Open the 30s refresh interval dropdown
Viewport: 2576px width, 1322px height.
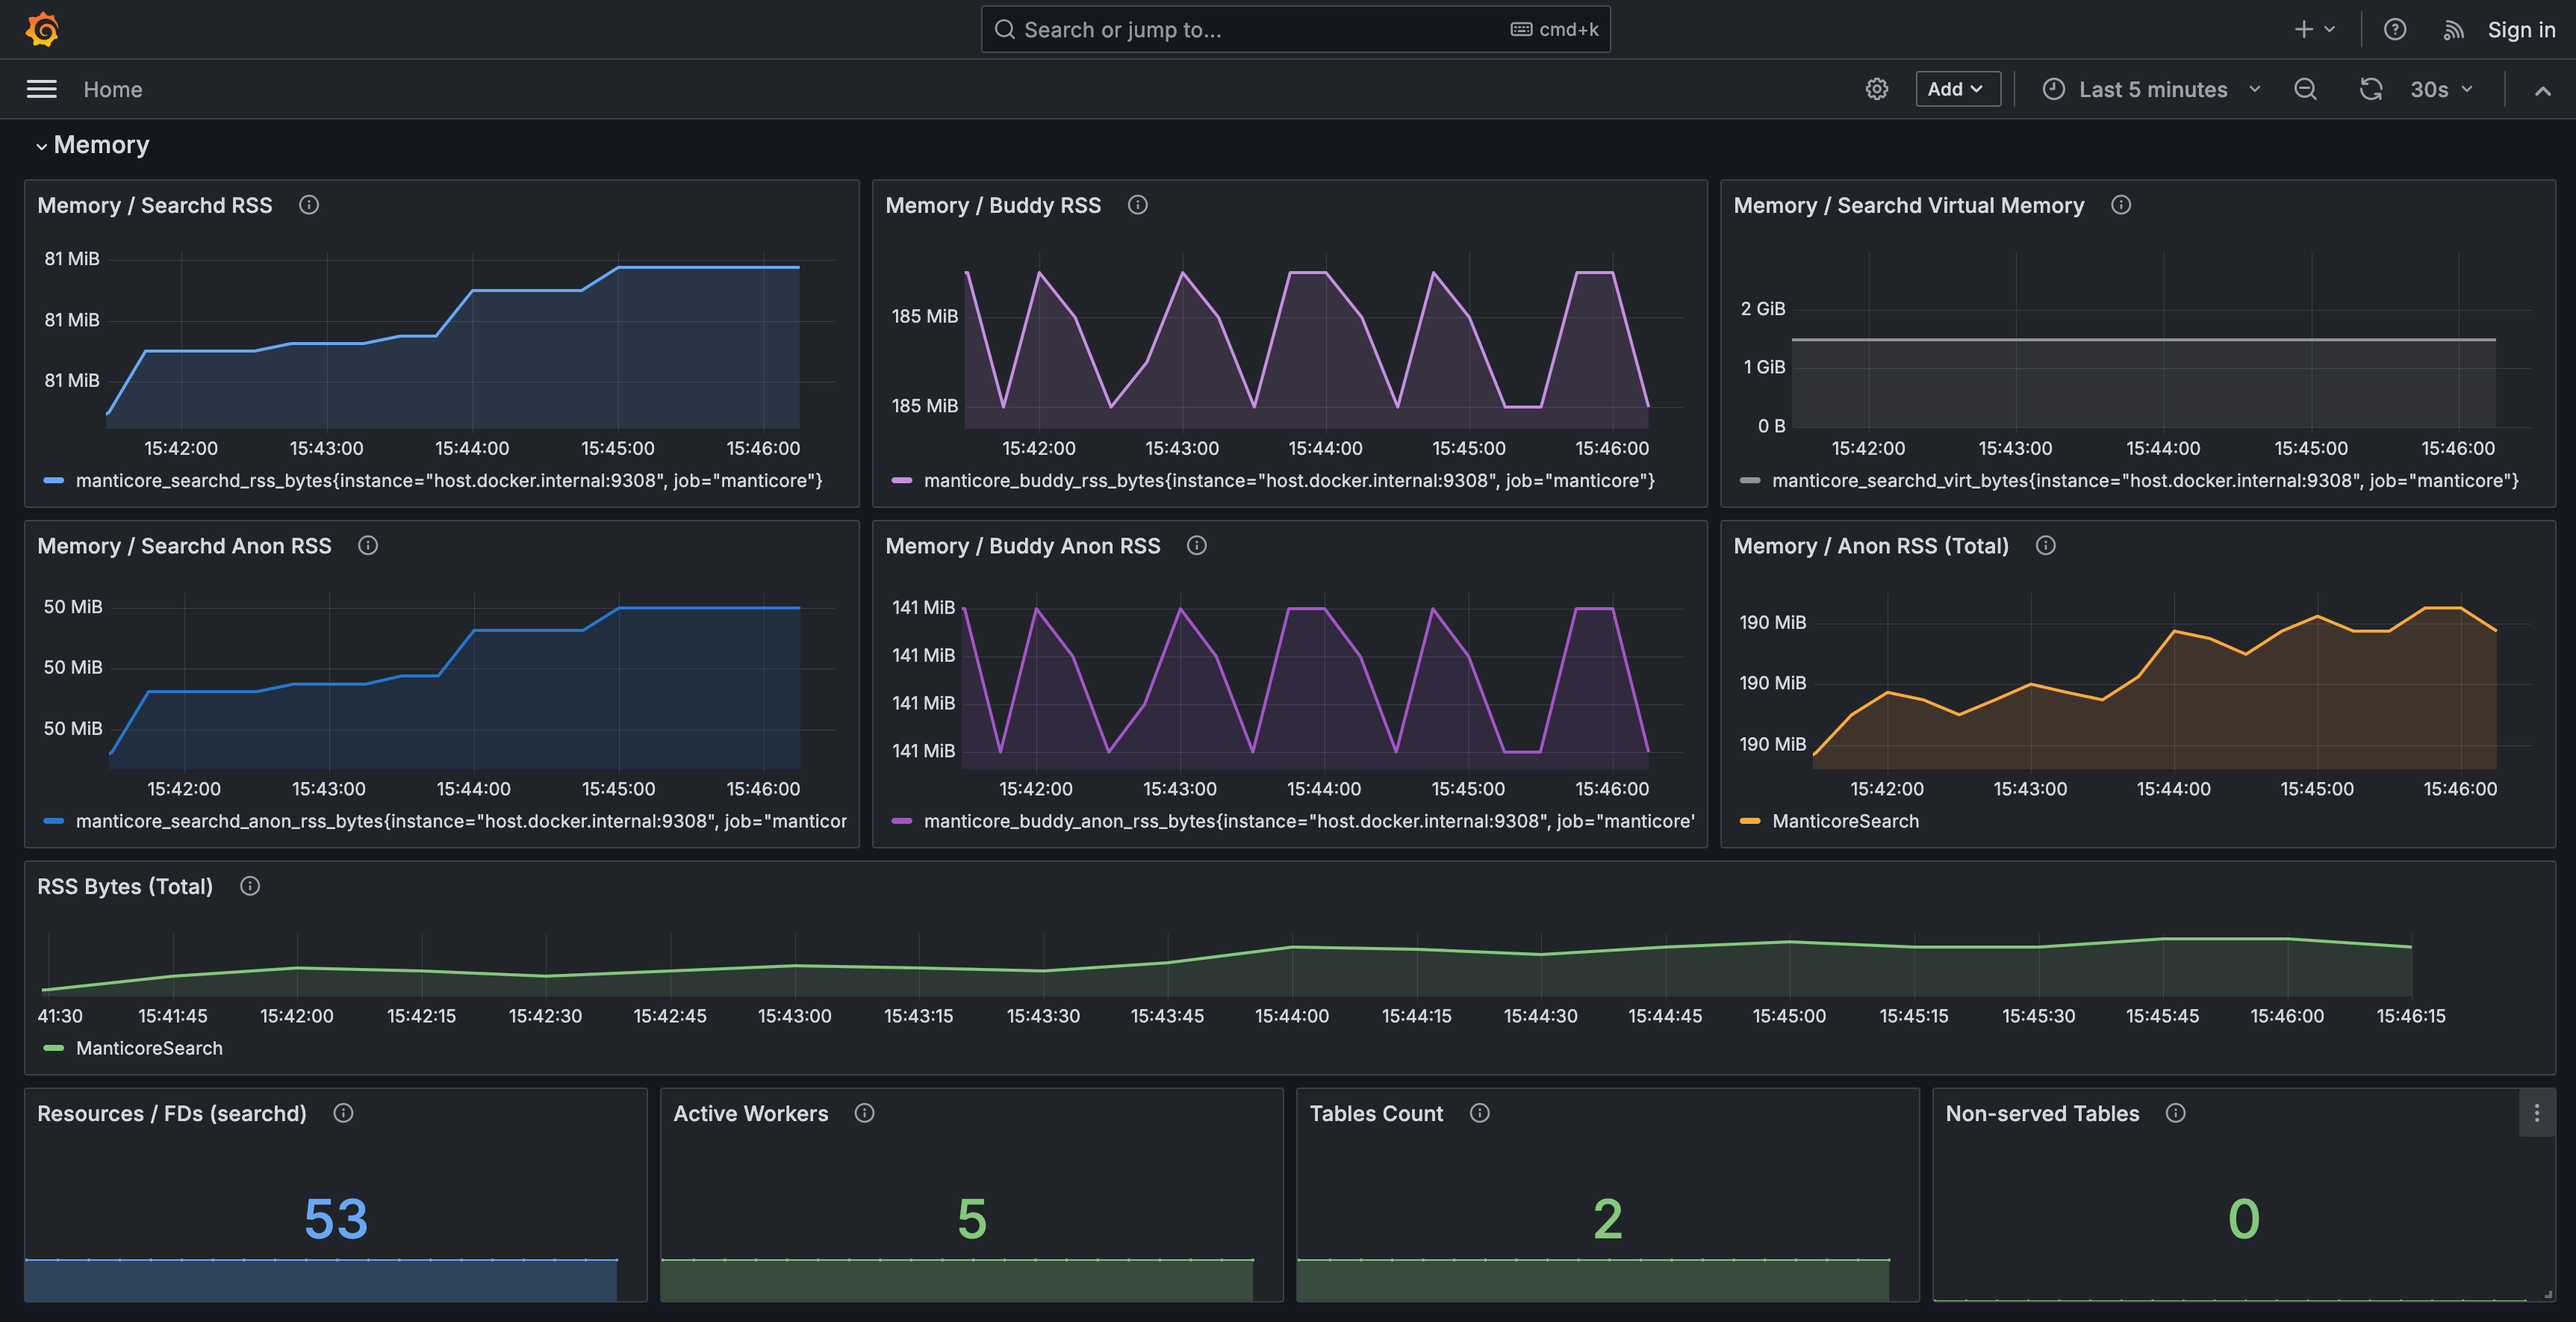click(2440, 89)
